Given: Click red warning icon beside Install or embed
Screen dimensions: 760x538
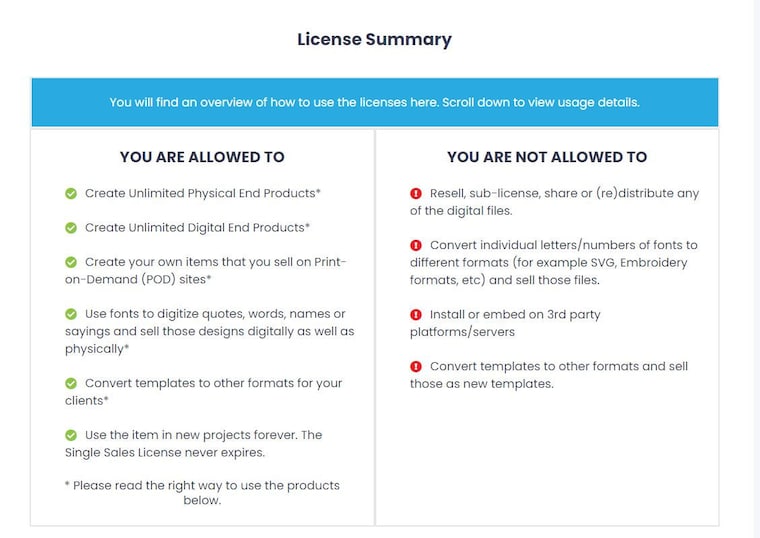Looking at the screenshot, I should [416, 315].
